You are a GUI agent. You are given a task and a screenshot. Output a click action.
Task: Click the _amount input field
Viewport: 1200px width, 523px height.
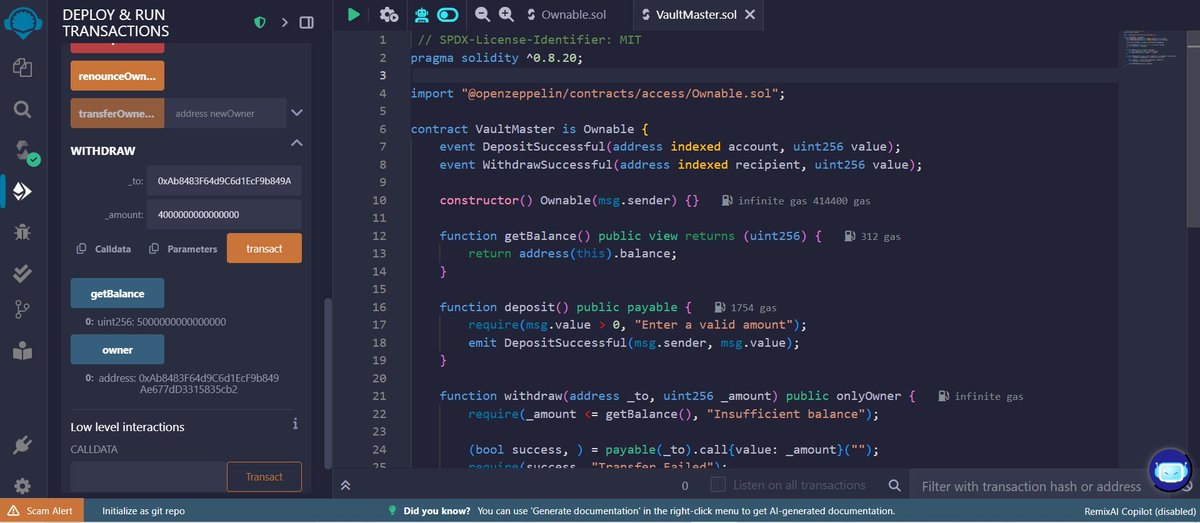tap(224, 214)
